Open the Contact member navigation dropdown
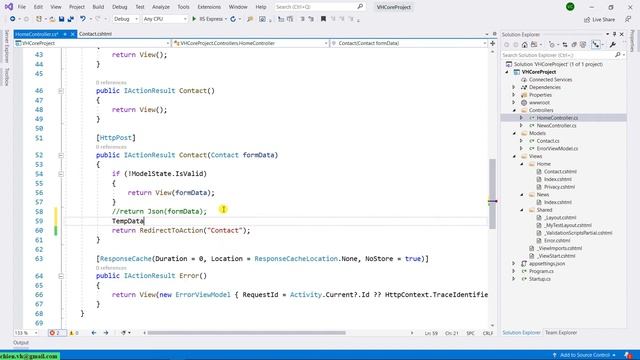 pyautogui.click(x=409, y=43)
